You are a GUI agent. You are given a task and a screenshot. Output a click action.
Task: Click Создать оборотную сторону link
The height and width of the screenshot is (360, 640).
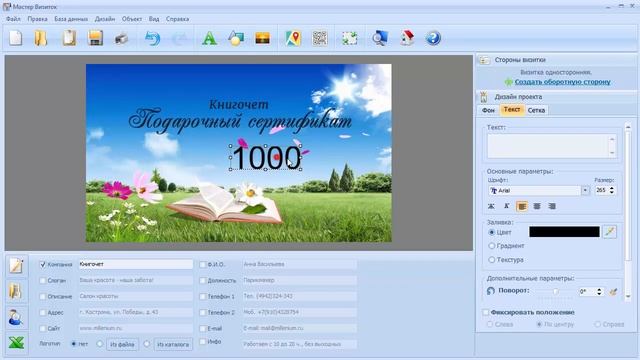point(562,82)
